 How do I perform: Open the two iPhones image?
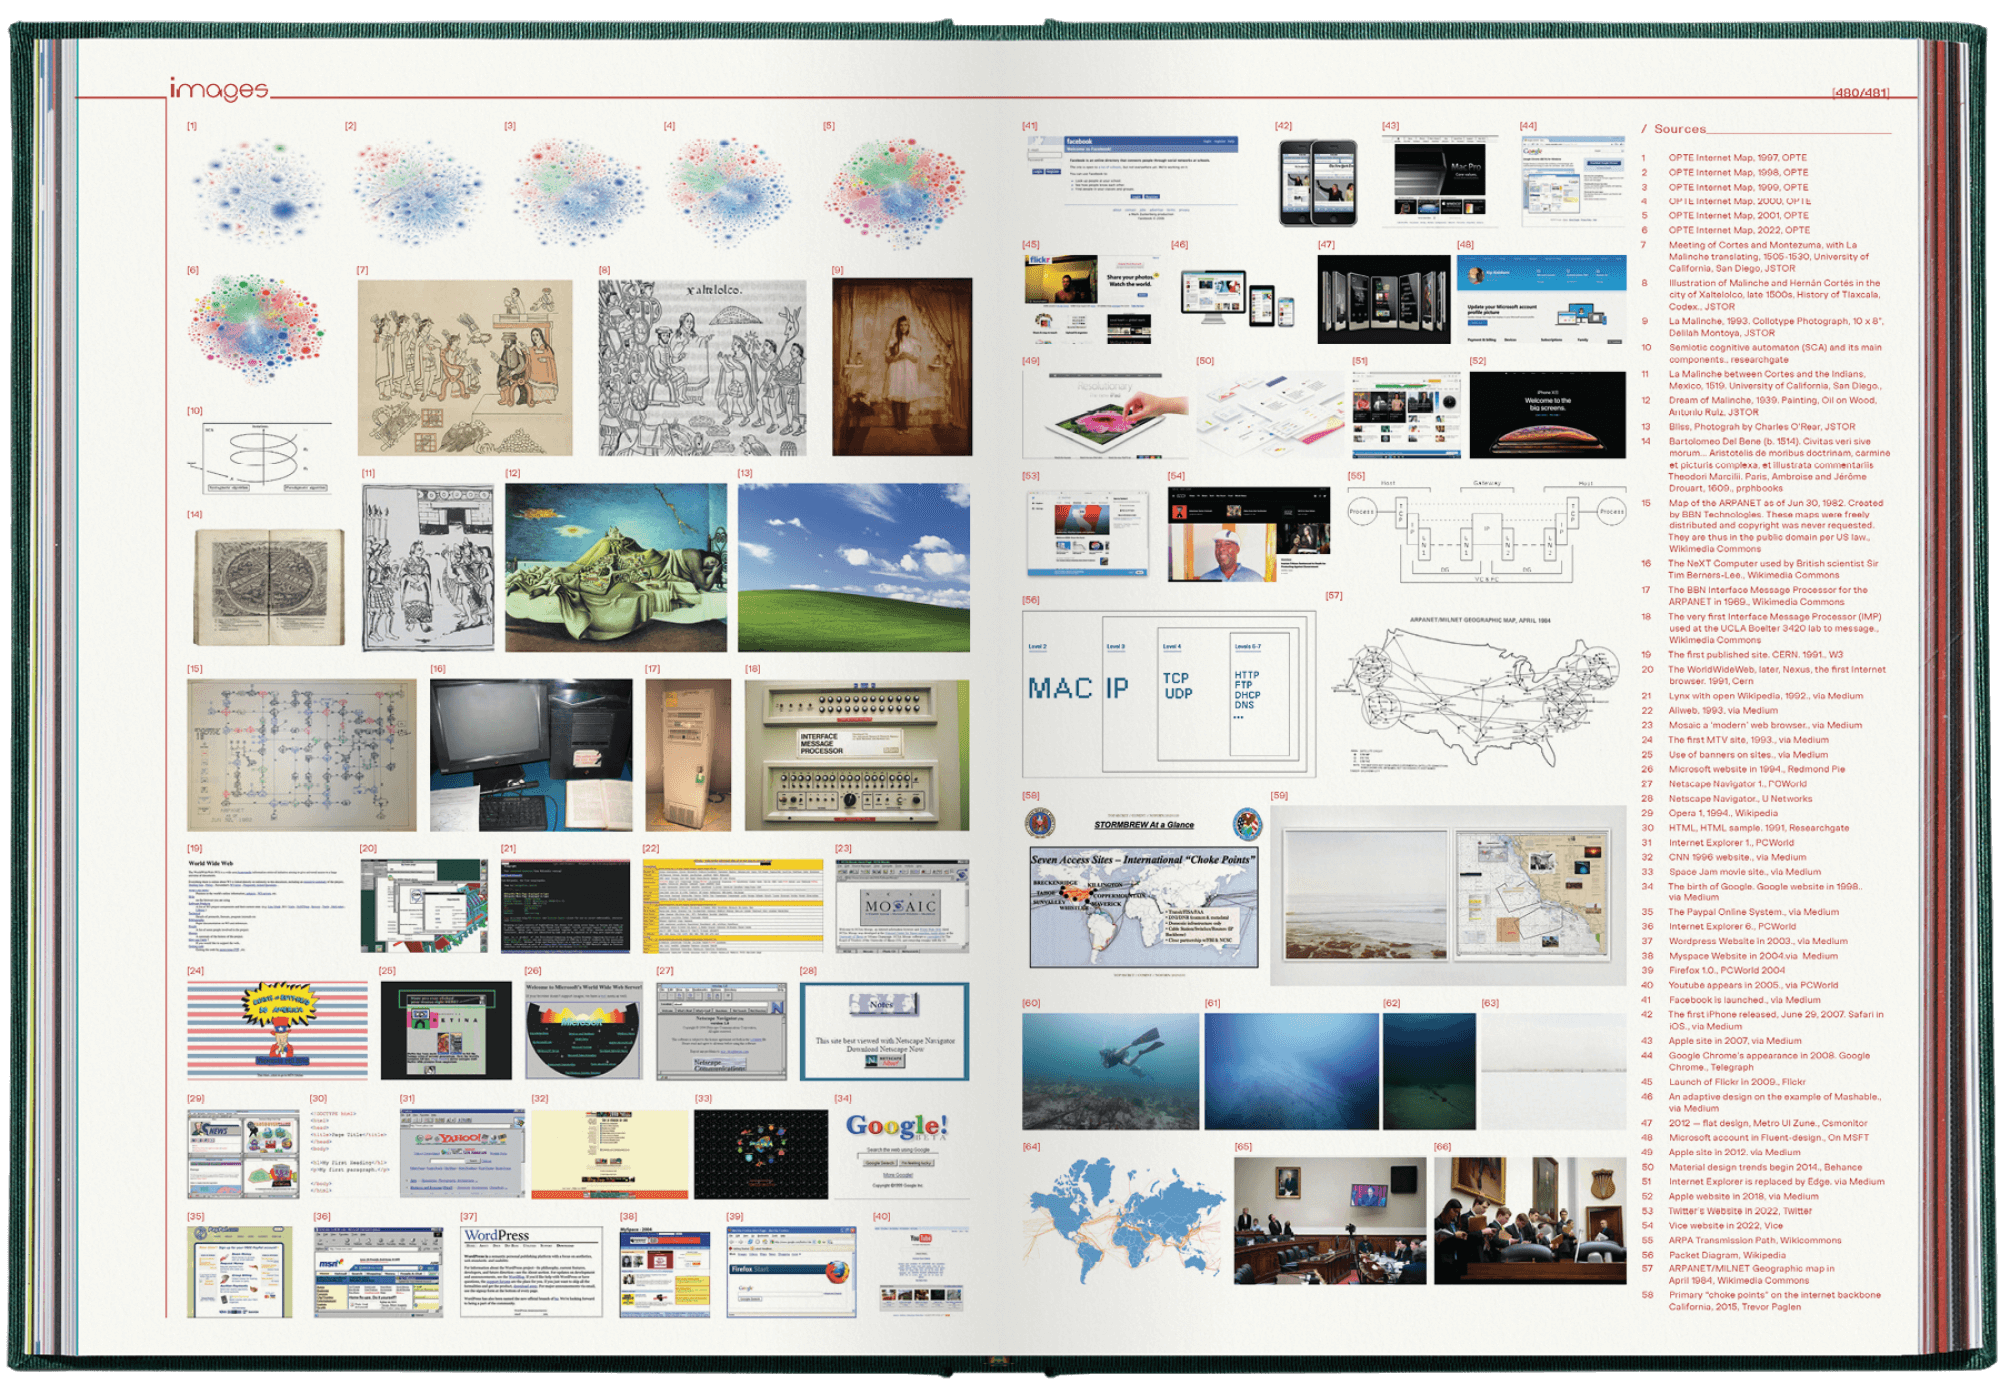[x=1318, y=183]
